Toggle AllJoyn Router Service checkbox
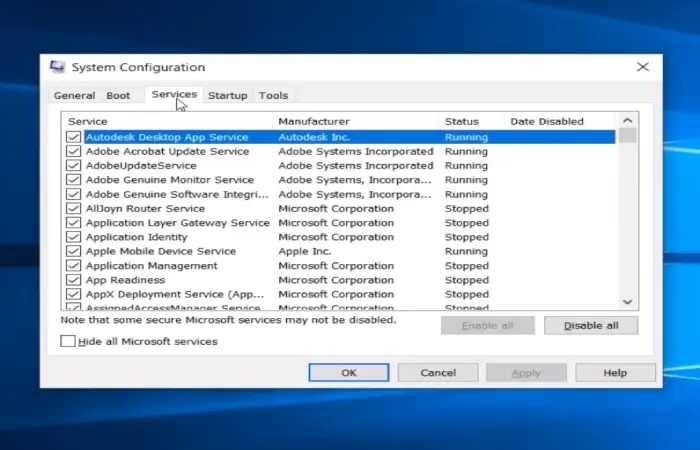The width and height of the screenshot is (700, 450). click(x=73, y=208)
